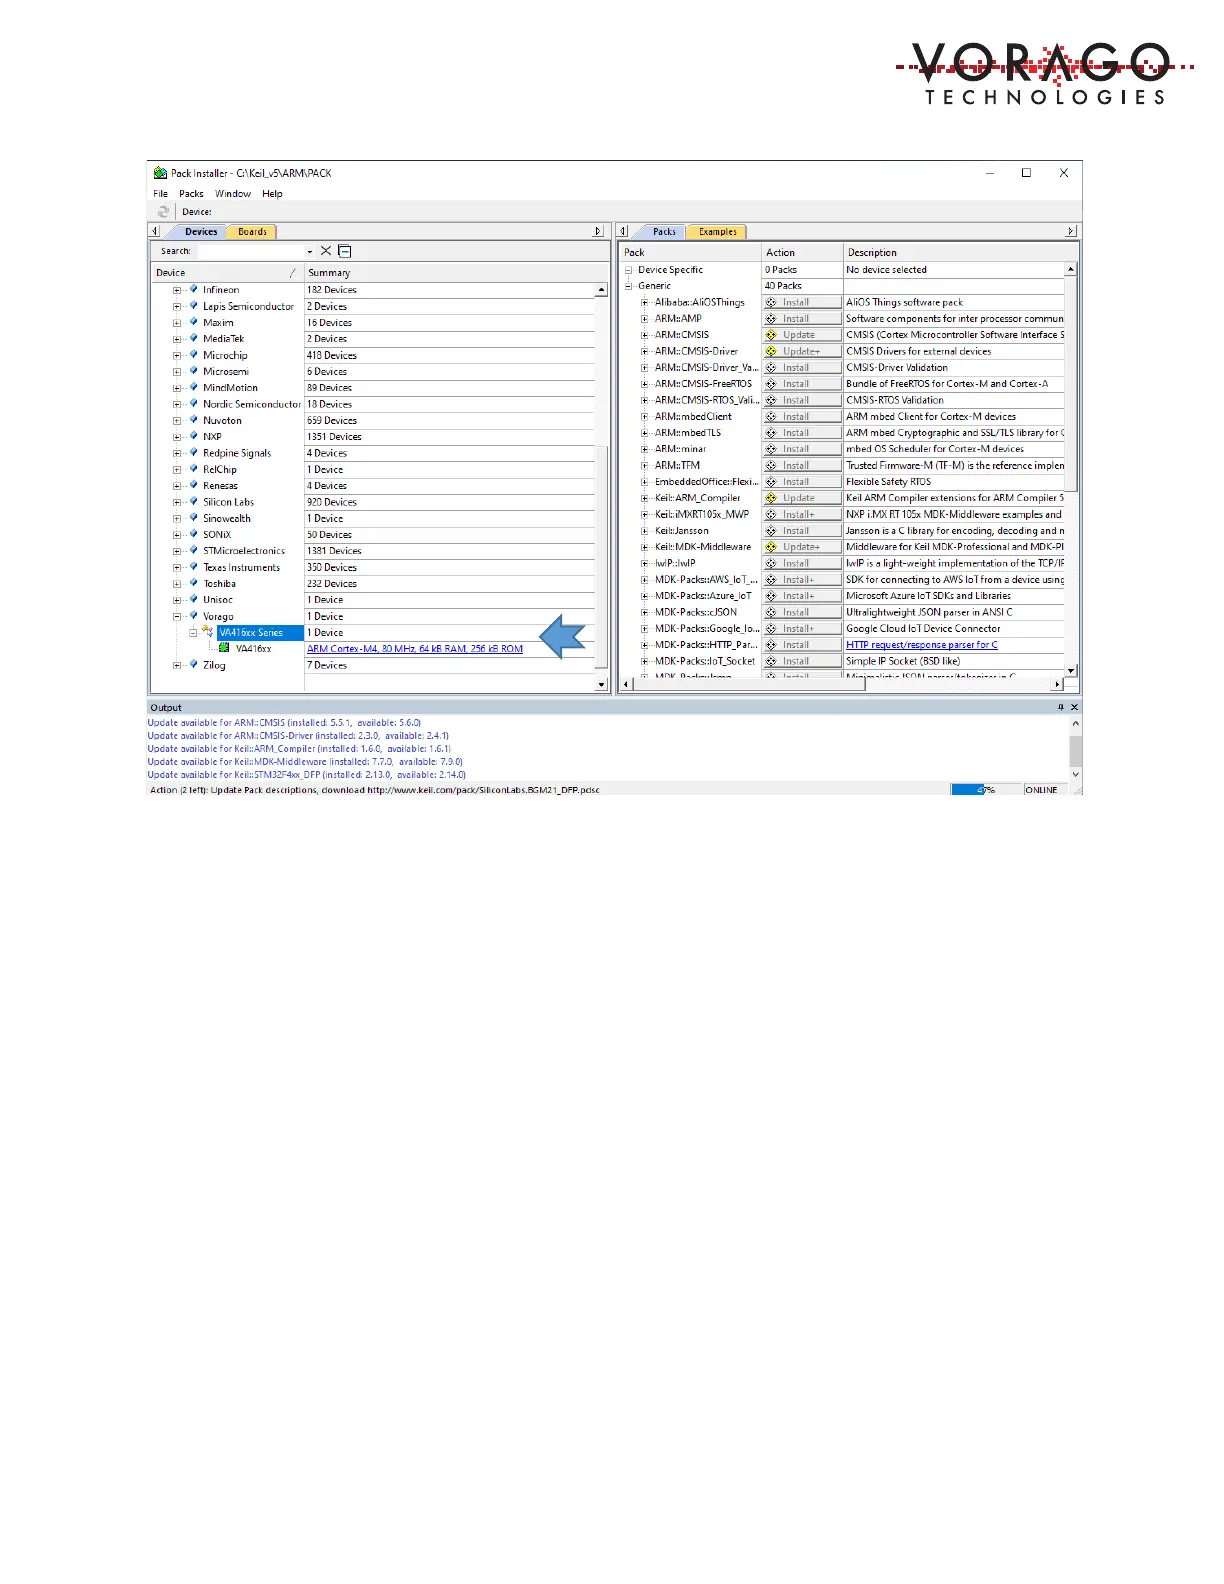Click the Packs pane horizontal scrollbar
1224x1584 pixels.
[x=840, y=684]
